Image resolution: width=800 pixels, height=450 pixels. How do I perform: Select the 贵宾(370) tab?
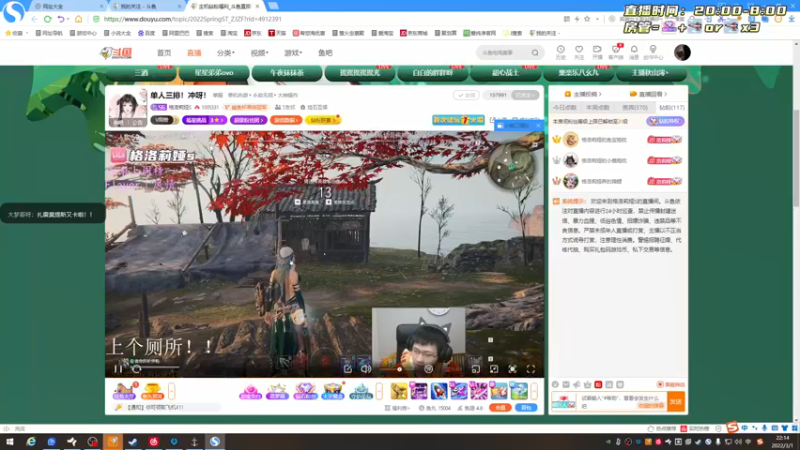pyautogui.click(x=635, y=108)
